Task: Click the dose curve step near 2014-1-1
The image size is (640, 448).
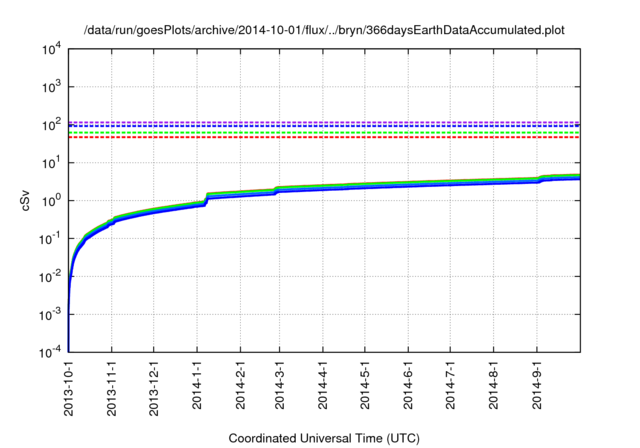Action: pos(206,199)
